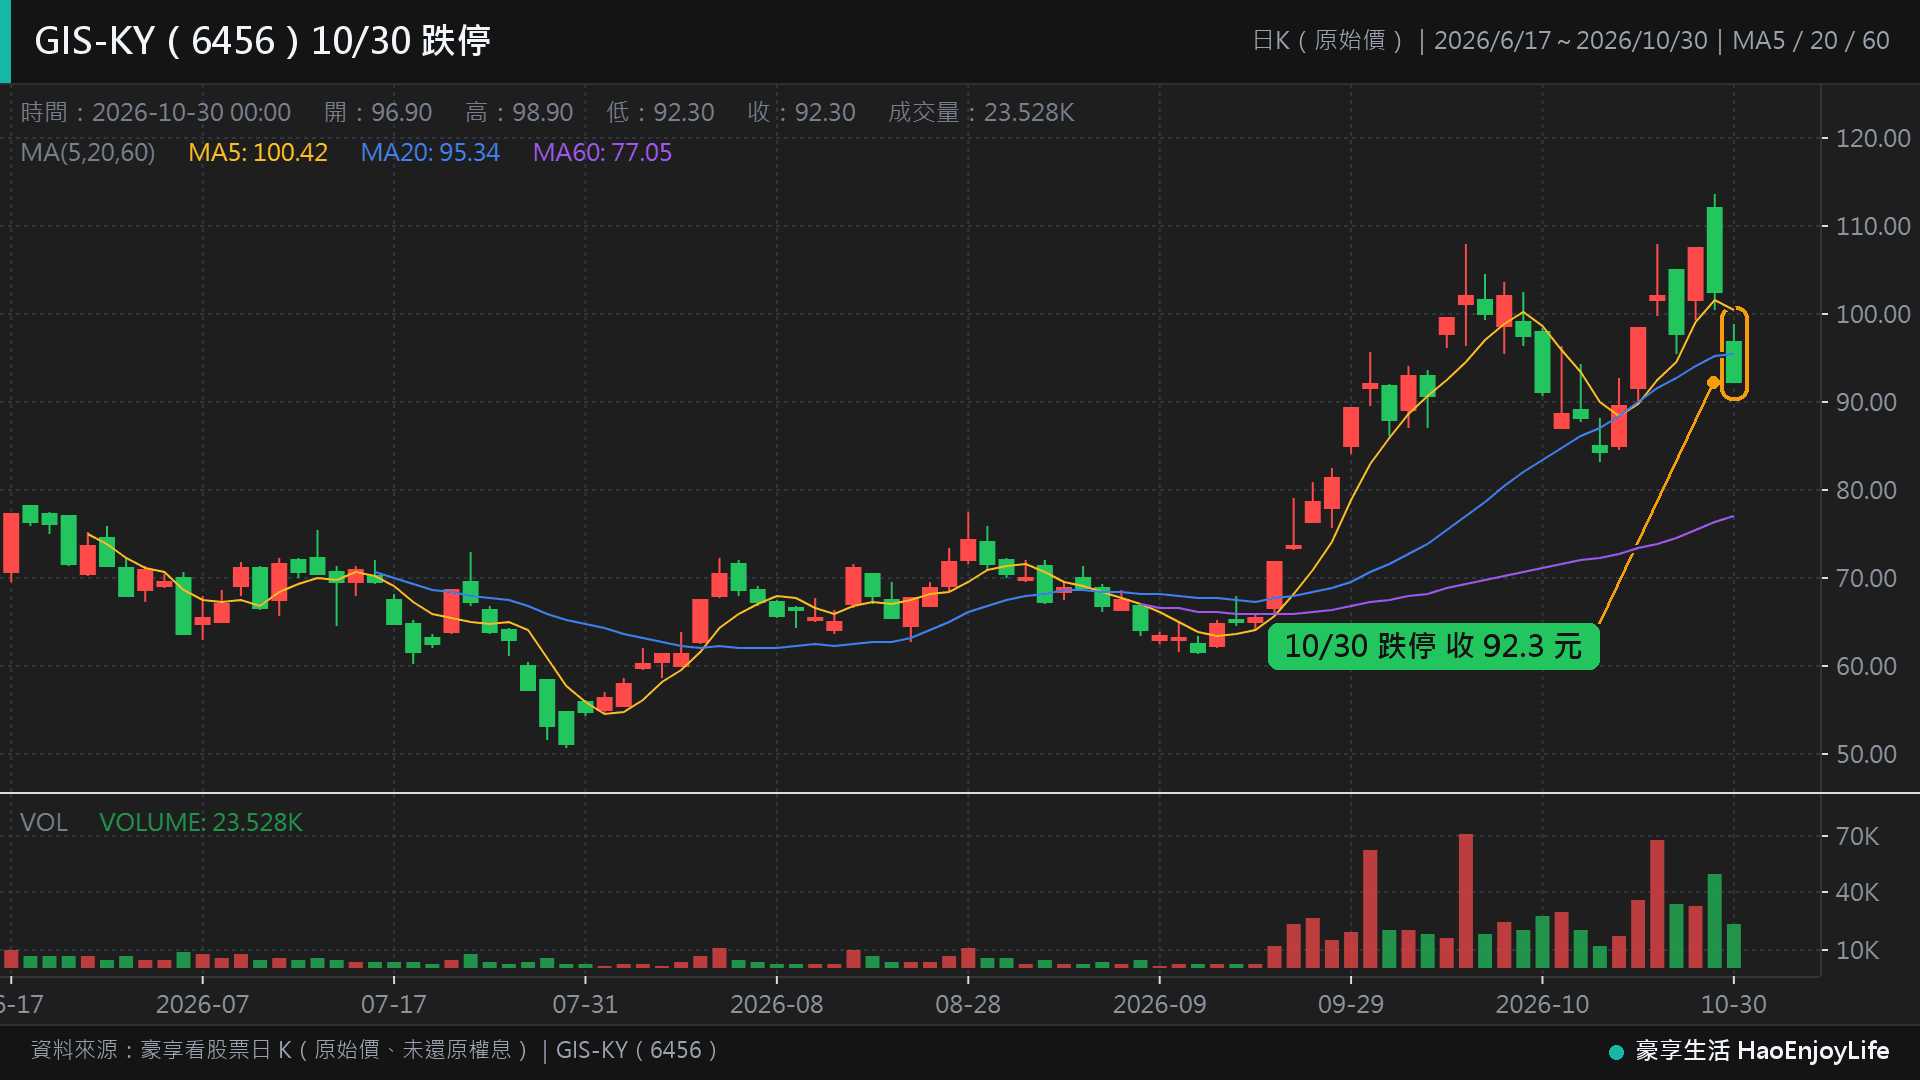This screenshot has width=1920, height=1080.
Task: Select the MA5: 100.42 label
Action: [x=258, y=153]
